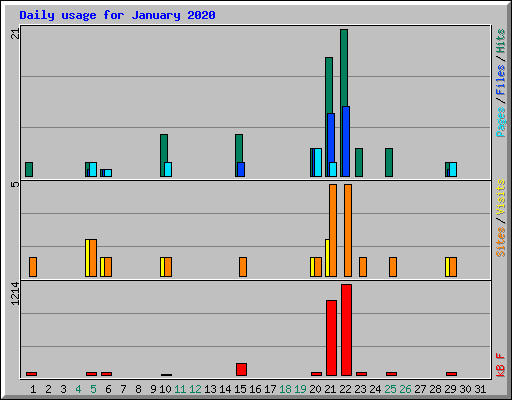Screen dimensions: 512x400
Task: Click the day 21 orange sites bar
Action: (333, 230)
